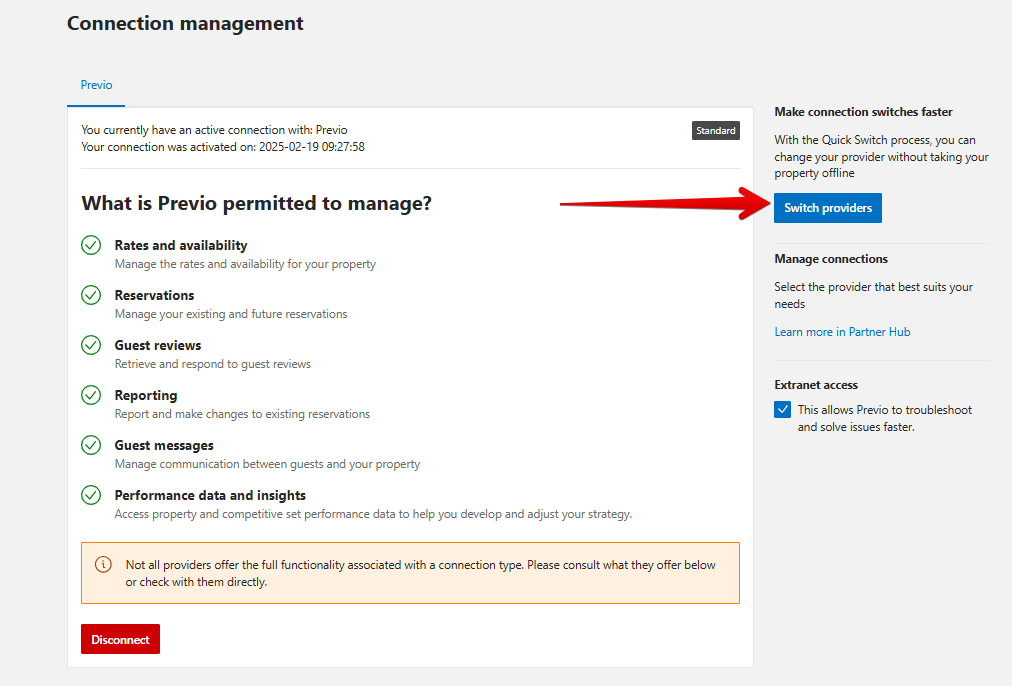Click the Reporting permission heading
This screenshot has width=1012, height=686.
tap(146, 395)
